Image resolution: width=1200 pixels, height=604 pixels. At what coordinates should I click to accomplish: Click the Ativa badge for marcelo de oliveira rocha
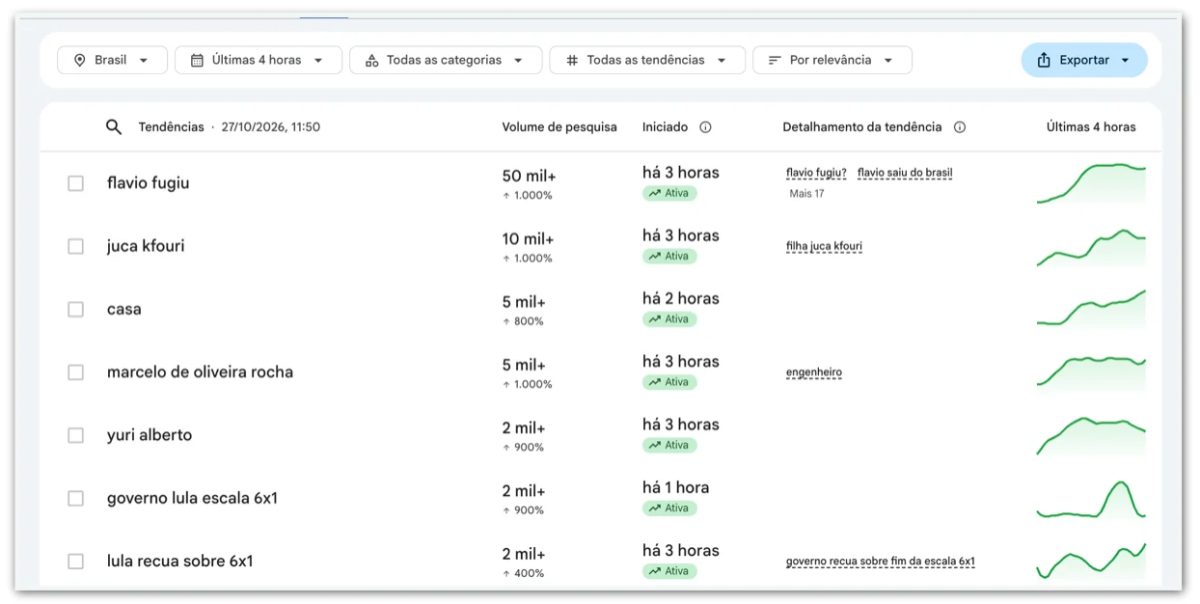(669, 382)
